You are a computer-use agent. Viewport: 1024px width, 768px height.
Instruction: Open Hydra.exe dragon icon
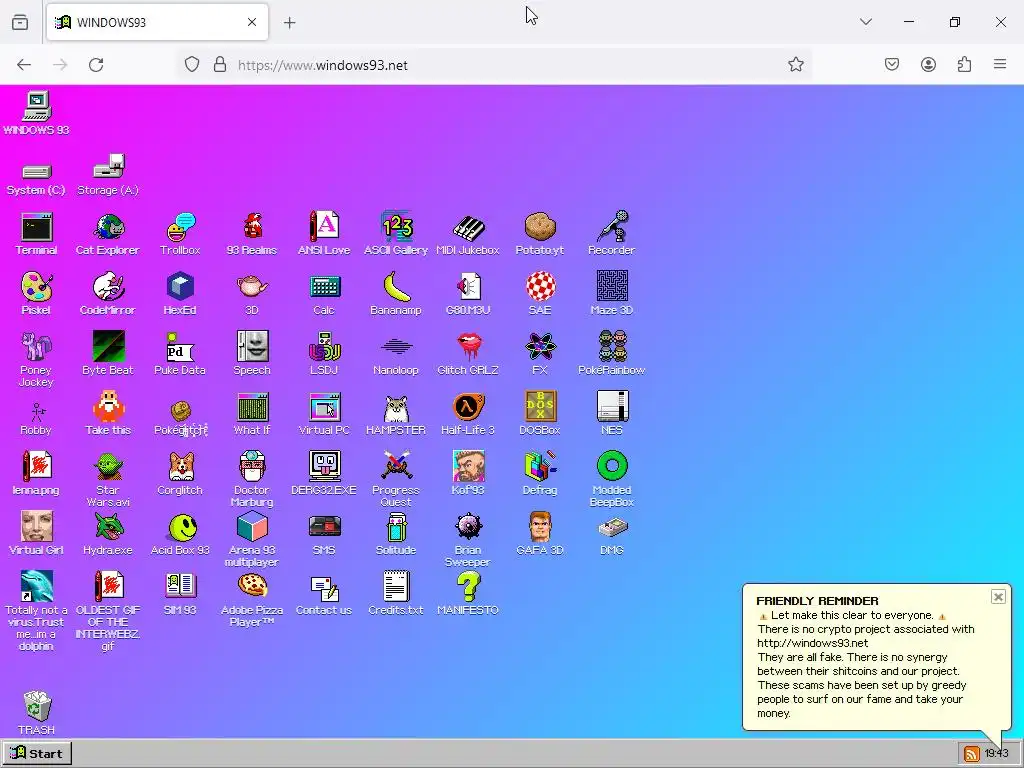[x=108, y=528]
